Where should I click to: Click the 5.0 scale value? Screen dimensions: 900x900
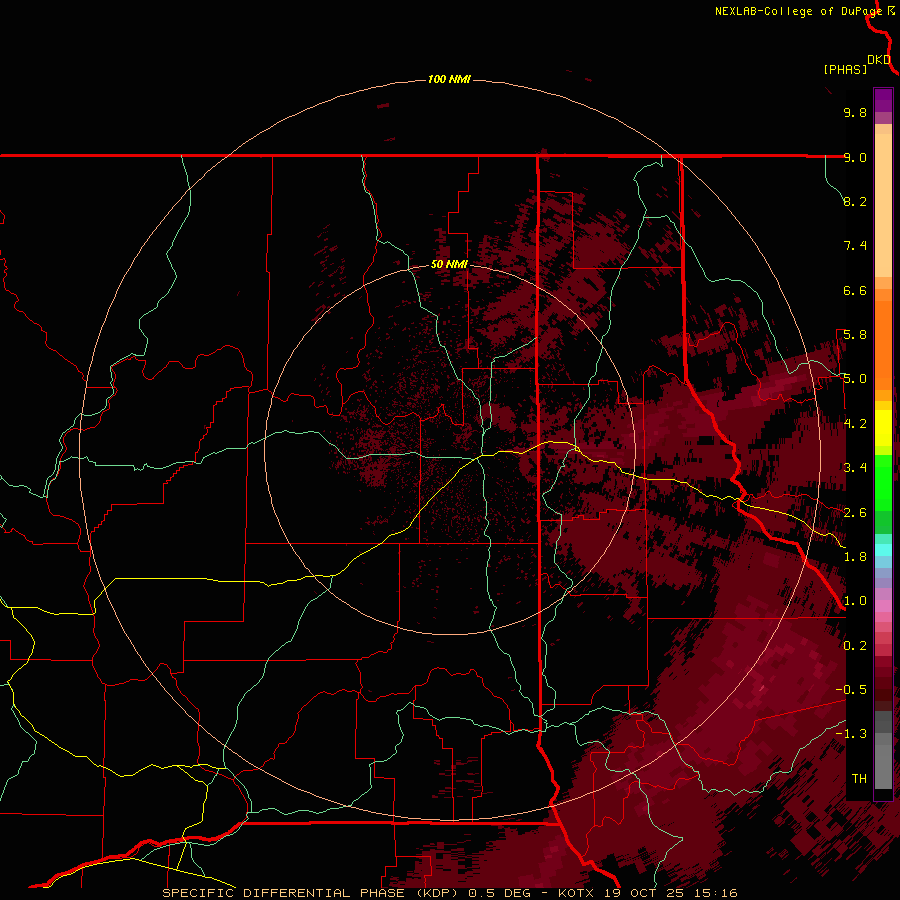(x=855, y=379)
